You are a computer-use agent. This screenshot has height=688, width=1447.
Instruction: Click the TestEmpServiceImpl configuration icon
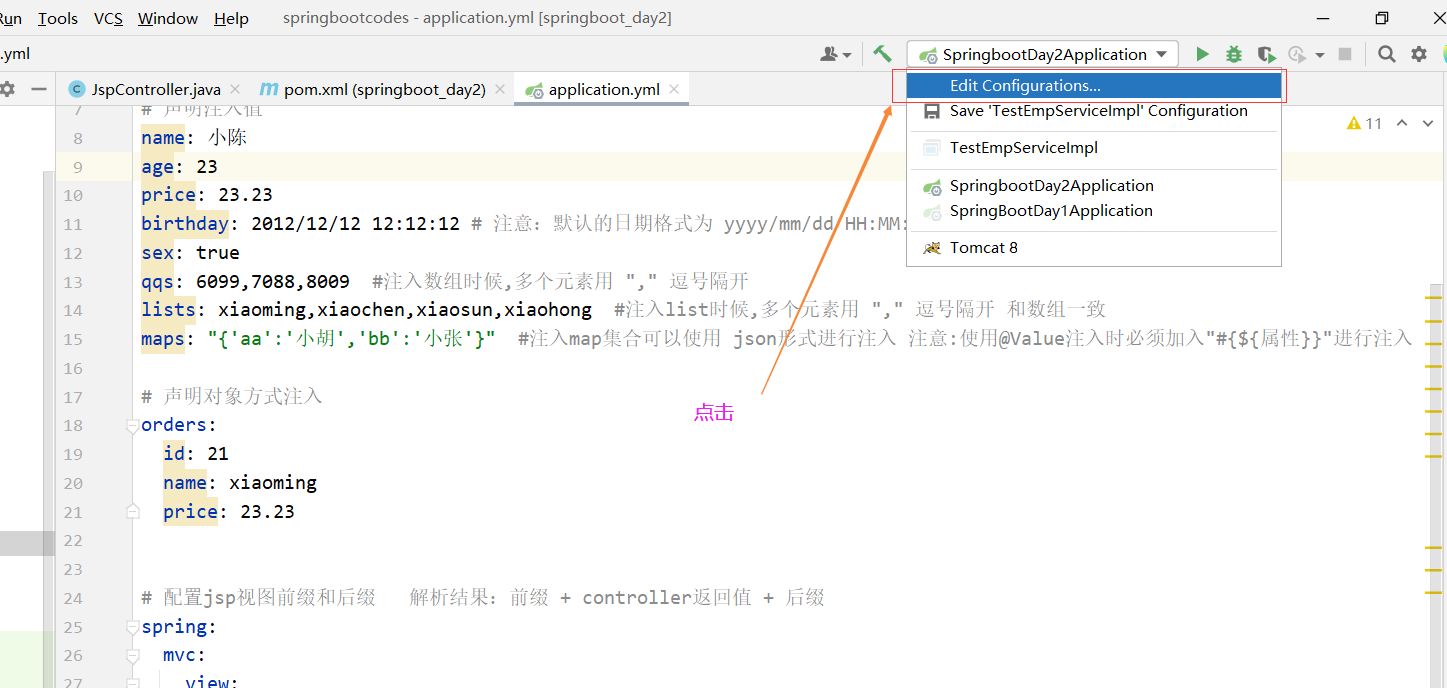pyautogui.click(x=931, y=148)
